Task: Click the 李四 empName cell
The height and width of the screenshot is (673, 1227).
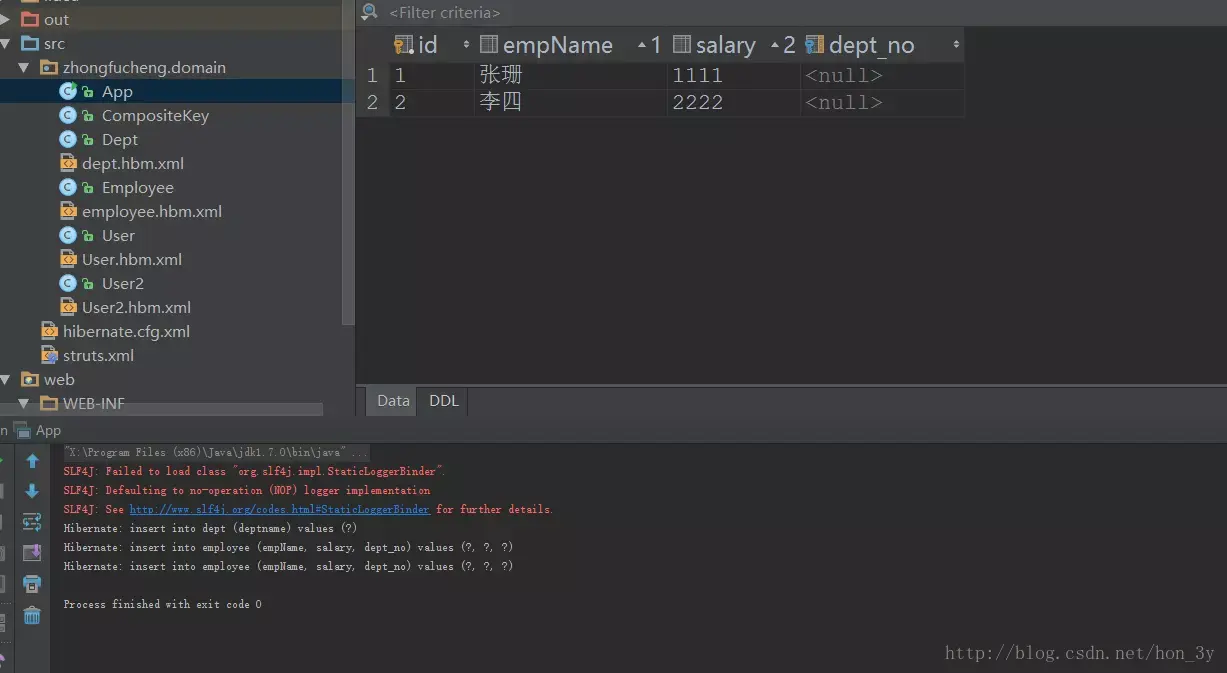Action: coord(570,102)
